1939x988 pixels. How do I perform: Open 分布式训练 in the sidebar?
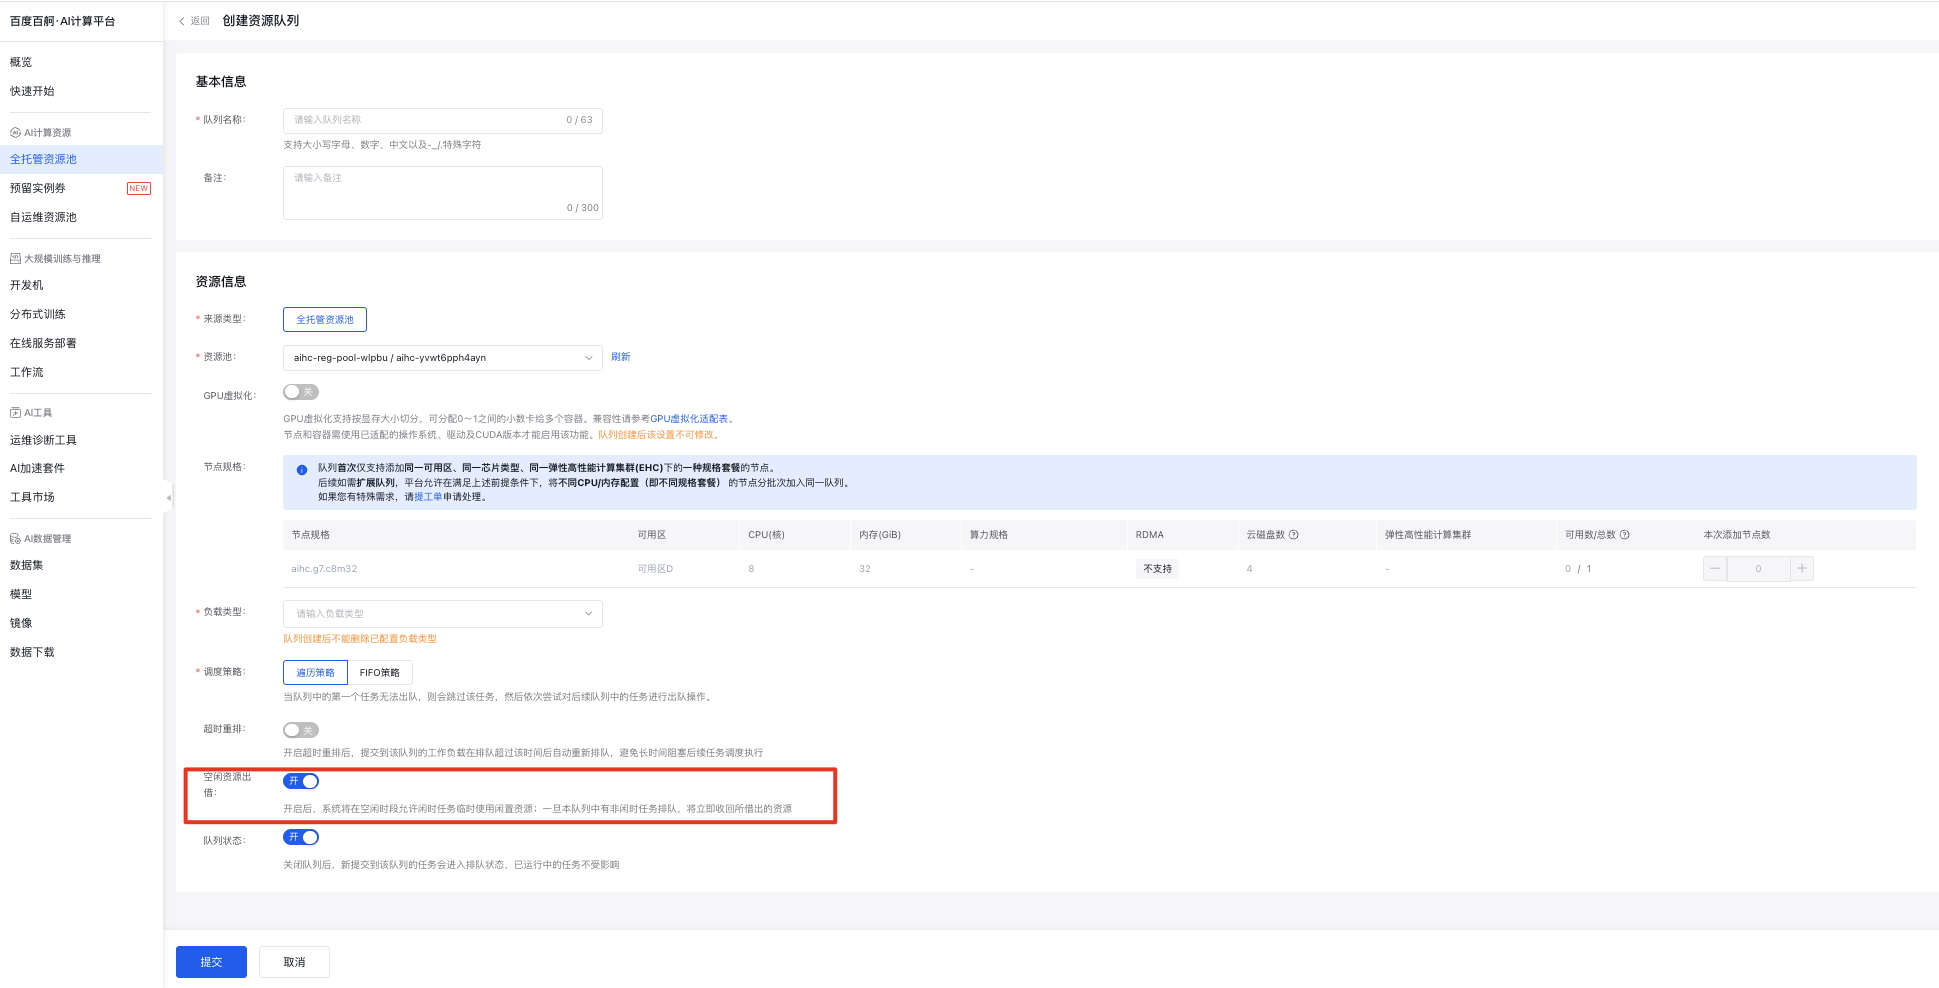(x=38, y=314)
